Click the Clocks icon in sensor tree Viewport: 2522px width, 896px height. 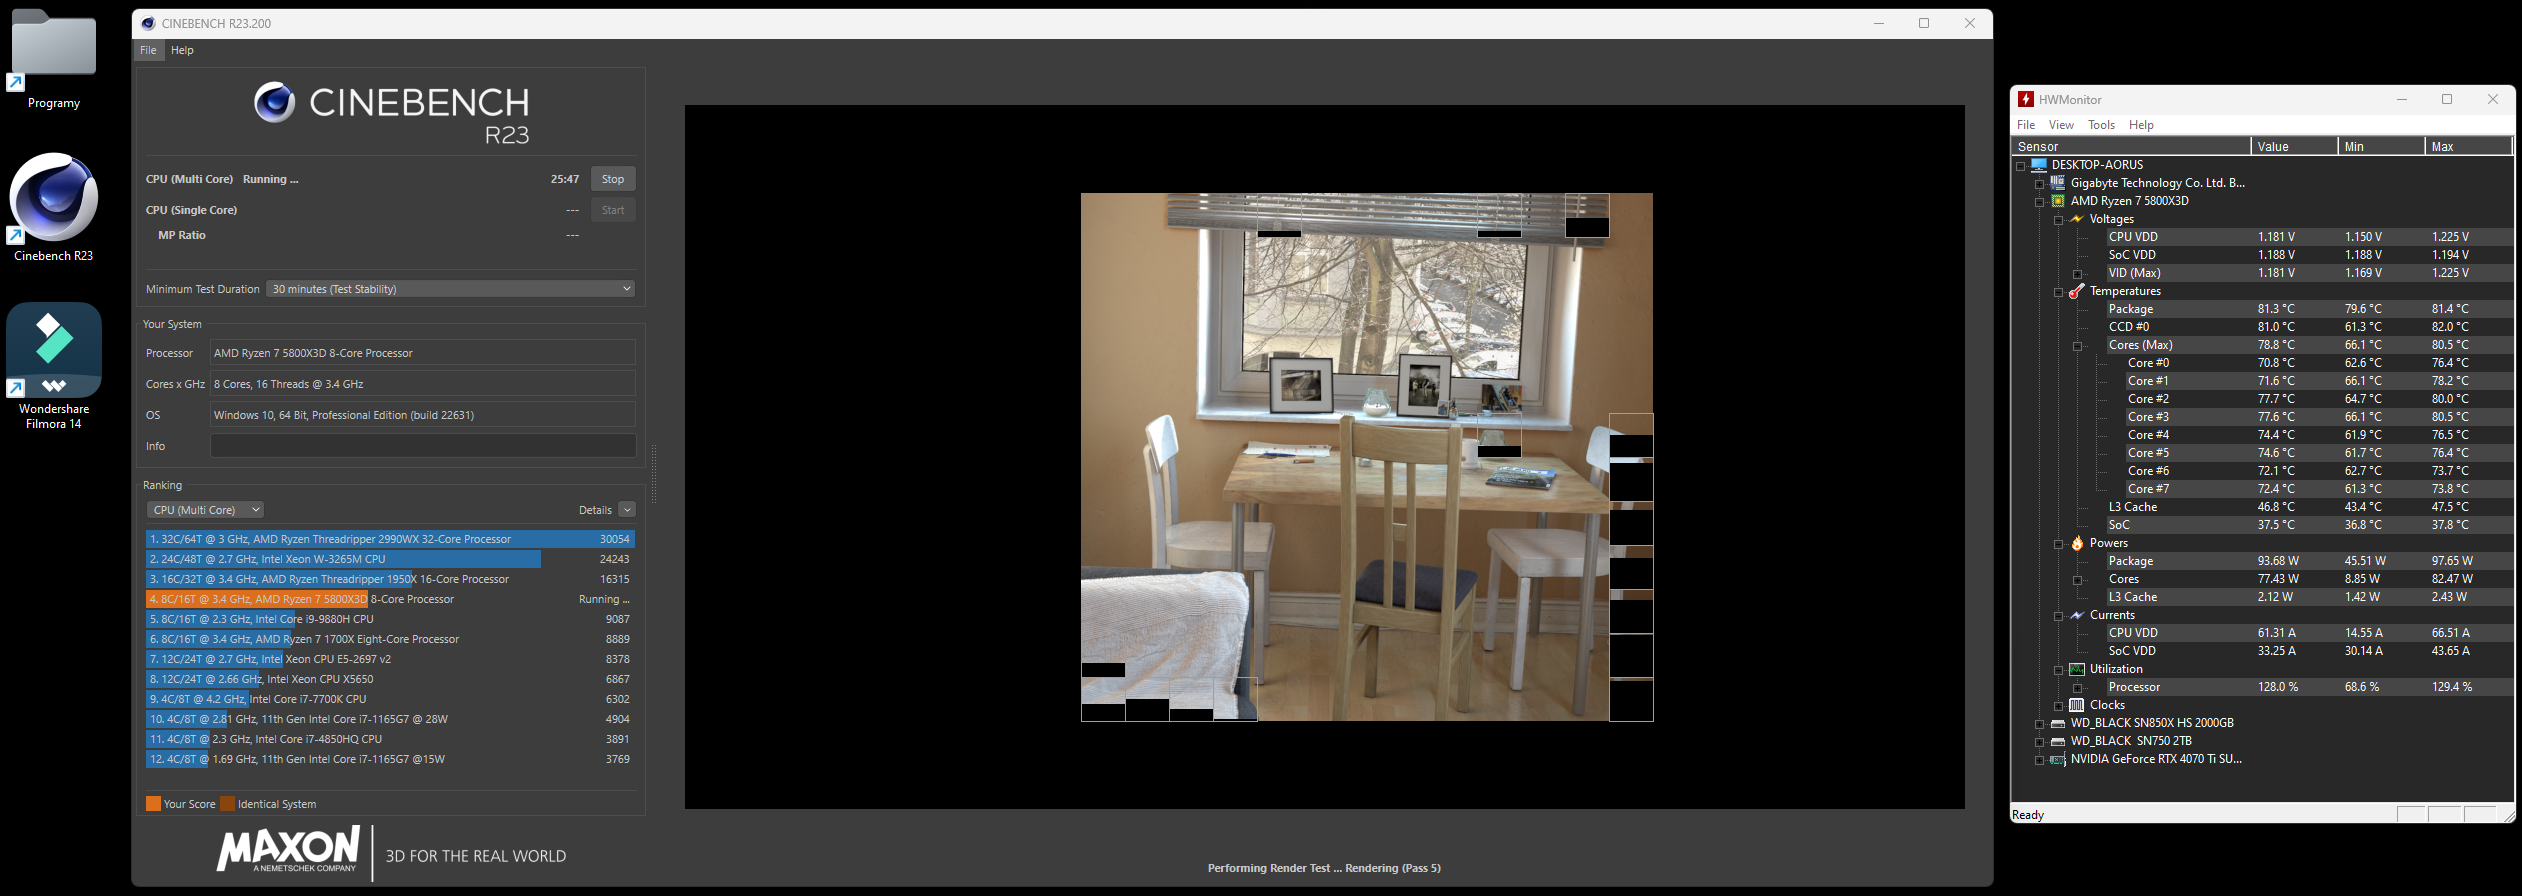click(x=2076, y=705)
